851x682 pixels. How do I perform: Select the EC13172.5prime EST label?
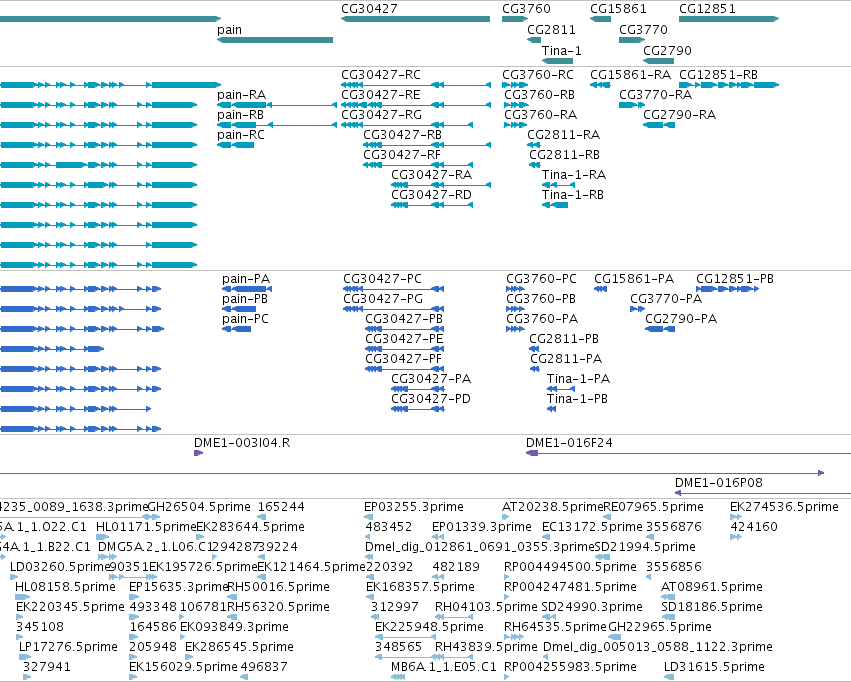coord(592,527)
